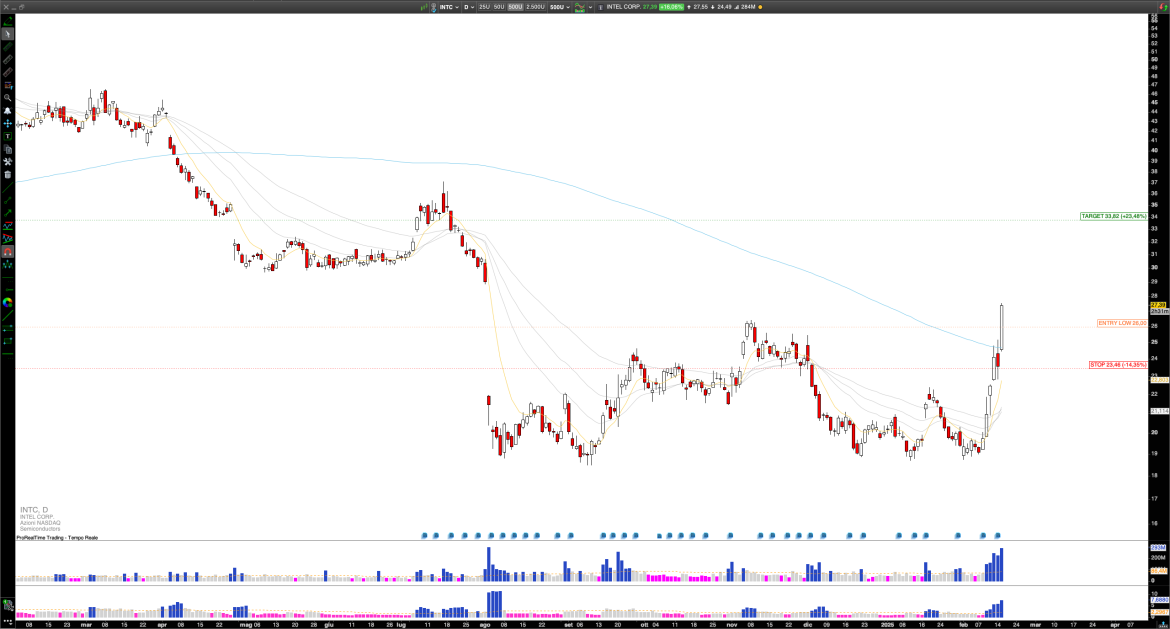Activate the zoom magnifier tool
This screenshot has width=1170, height=629.
(x=8, y=97)
